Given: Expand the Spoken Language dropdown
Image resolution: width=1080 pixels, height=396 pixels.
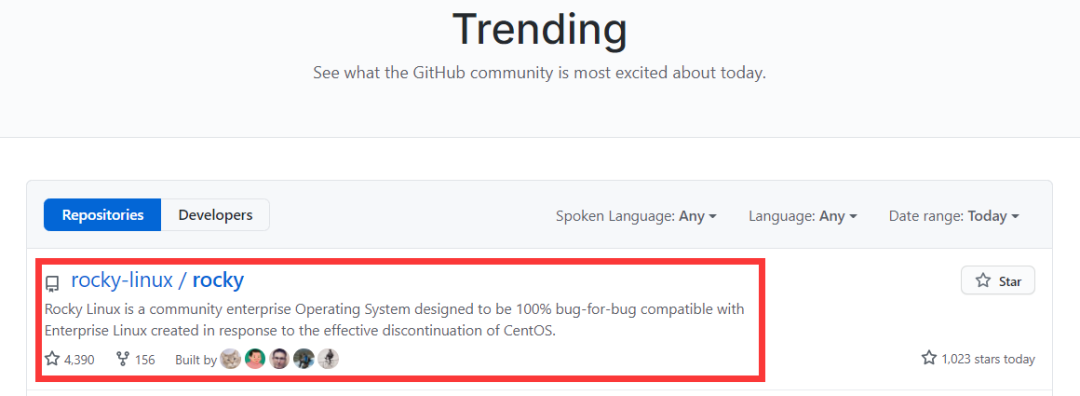Looking at the screenshot, I should tap(636, 216).
